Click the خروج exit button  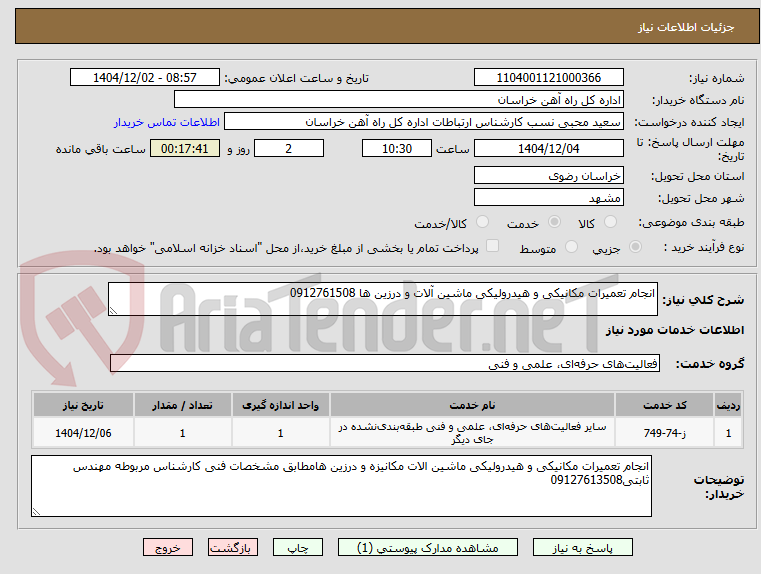167,547
